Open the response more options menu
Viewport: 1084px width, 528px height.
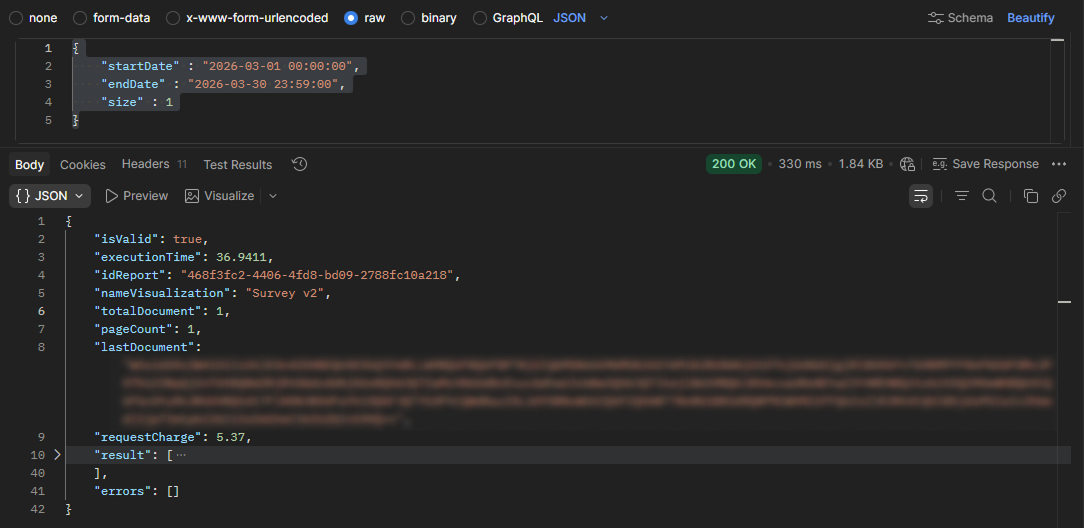pos(1058,164)
